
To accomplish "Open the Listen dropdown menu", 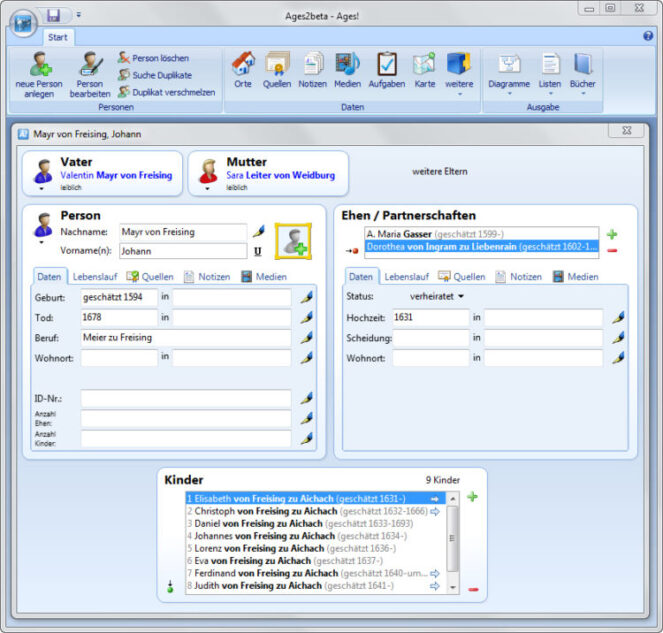I will [550, 73].
